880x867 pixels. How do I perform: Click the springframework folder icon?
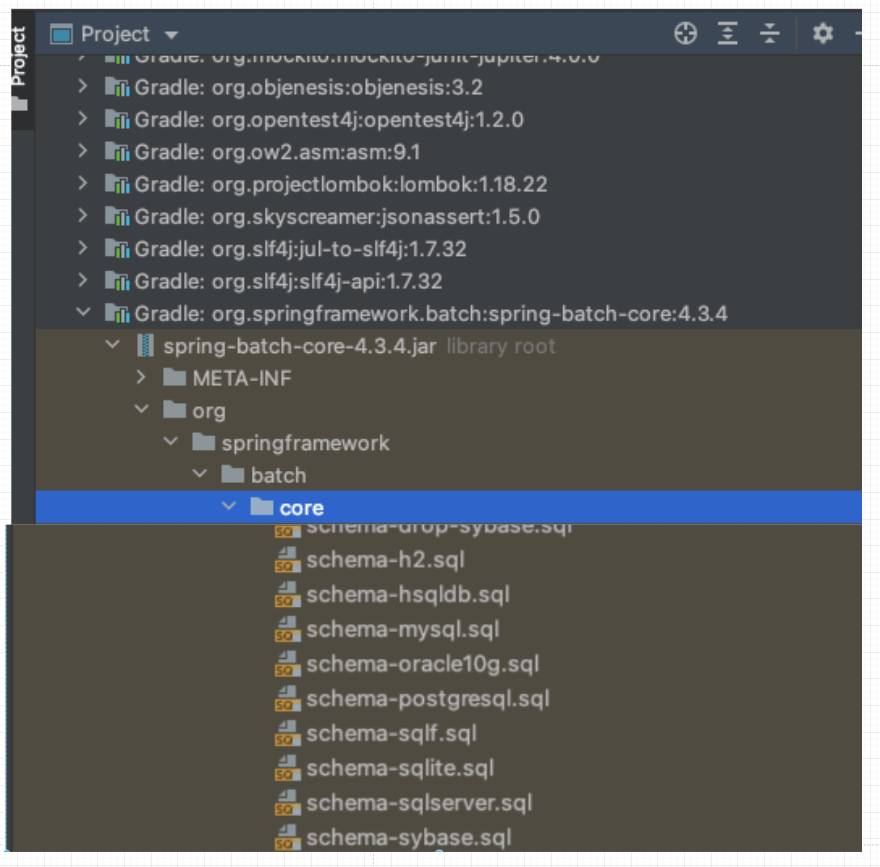click(203, 442)
